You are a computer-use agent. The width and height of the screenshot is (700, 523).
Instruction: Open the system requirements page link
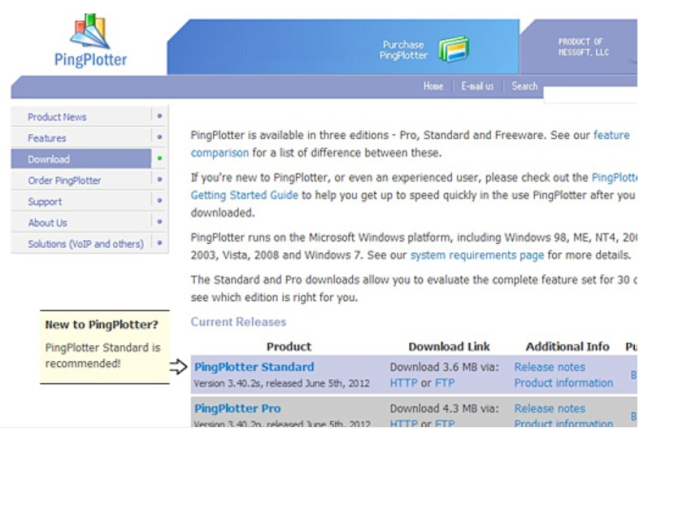coord(477,255)
